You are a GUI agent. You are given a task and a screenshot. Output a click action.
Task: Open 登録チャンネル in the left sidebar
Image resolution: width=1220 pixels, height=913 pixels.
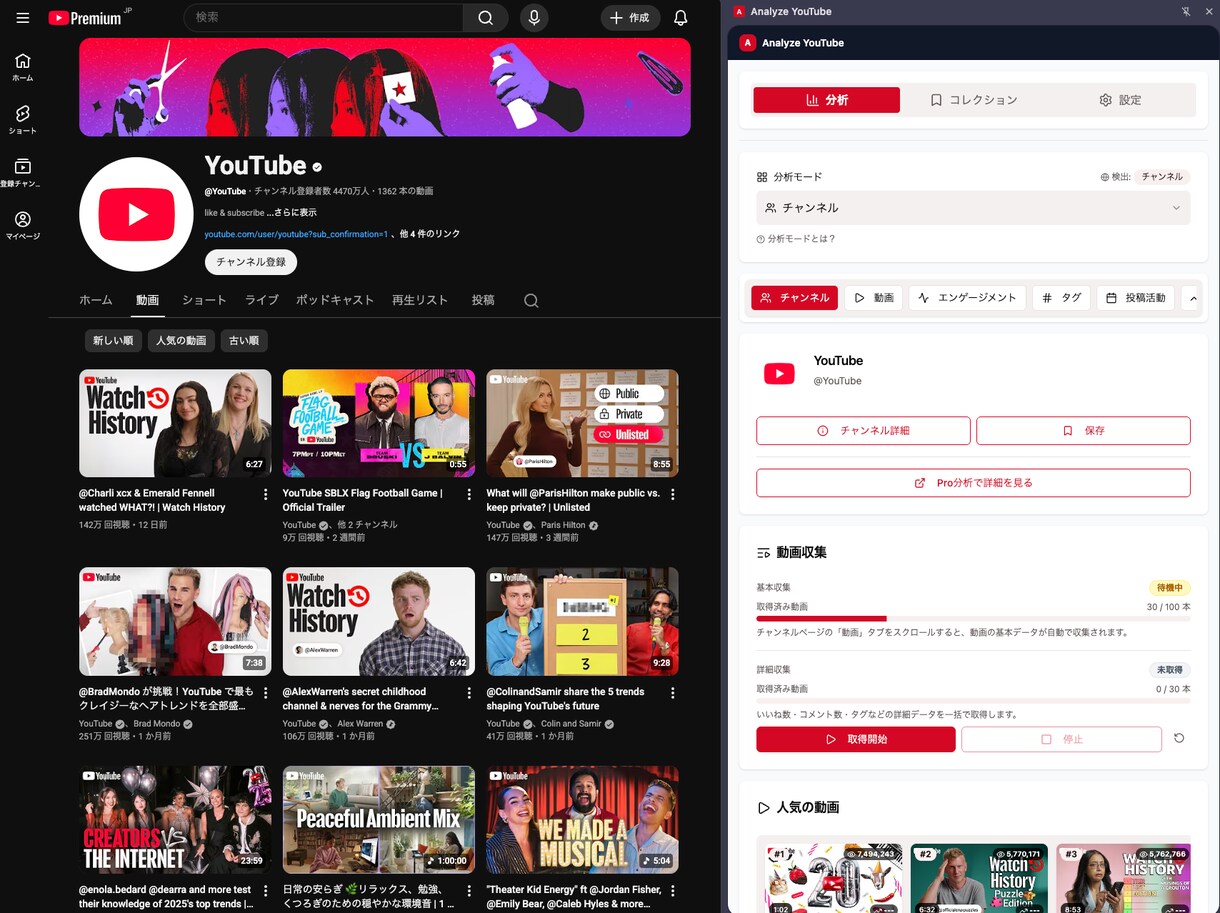point(23,173)
